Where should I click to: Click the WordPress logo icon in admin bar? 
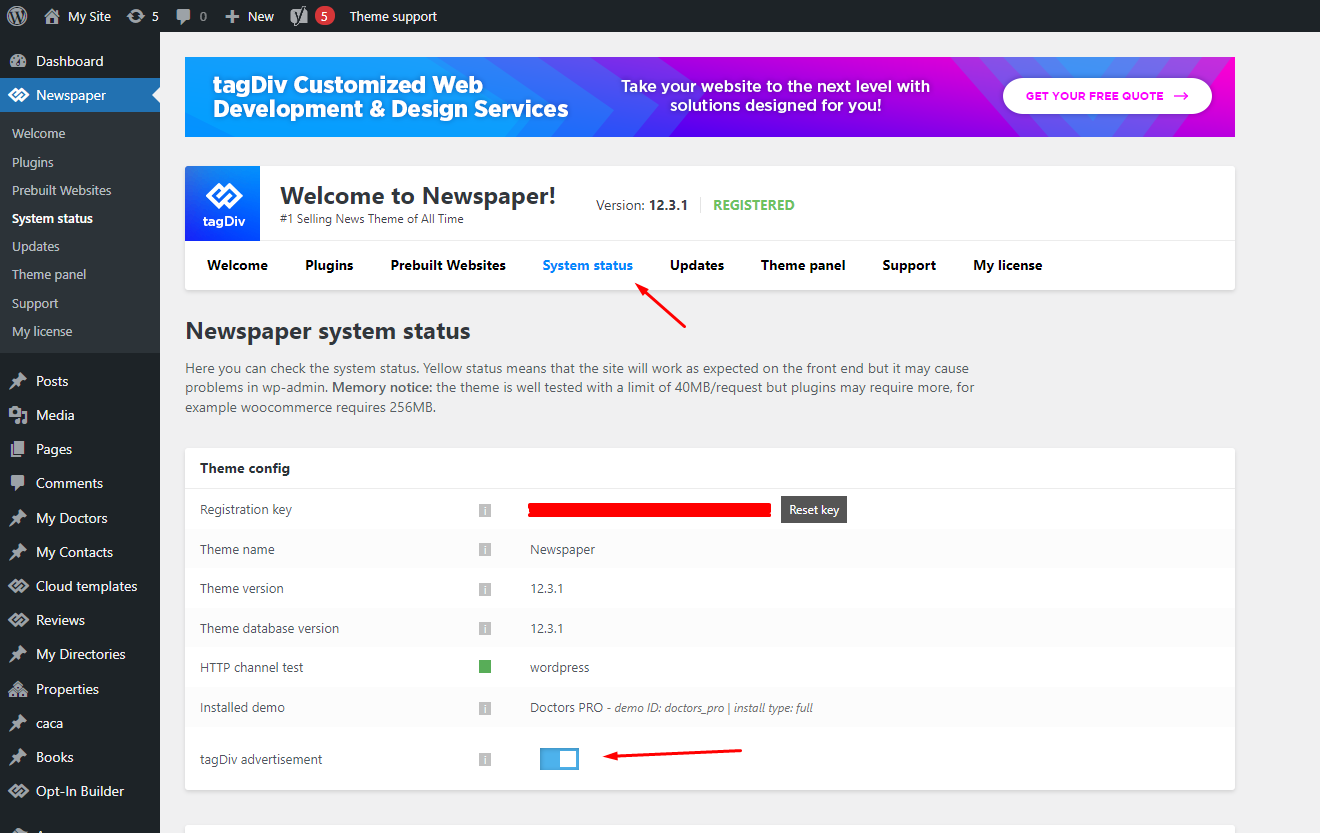tap(17, 16)
